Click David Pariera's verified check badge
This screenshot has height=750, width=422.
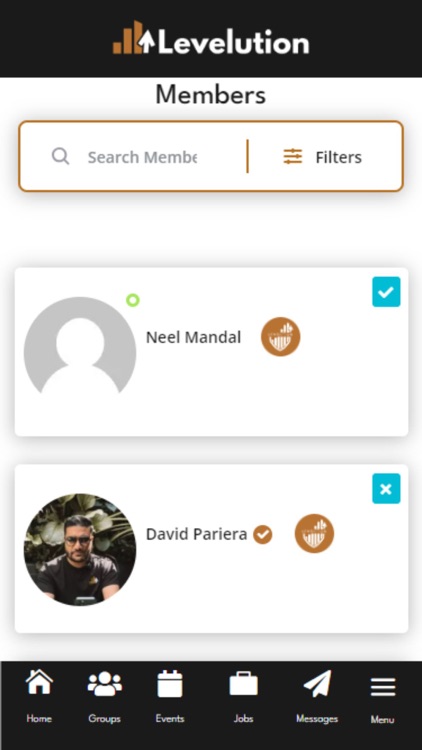coord(263,534)
